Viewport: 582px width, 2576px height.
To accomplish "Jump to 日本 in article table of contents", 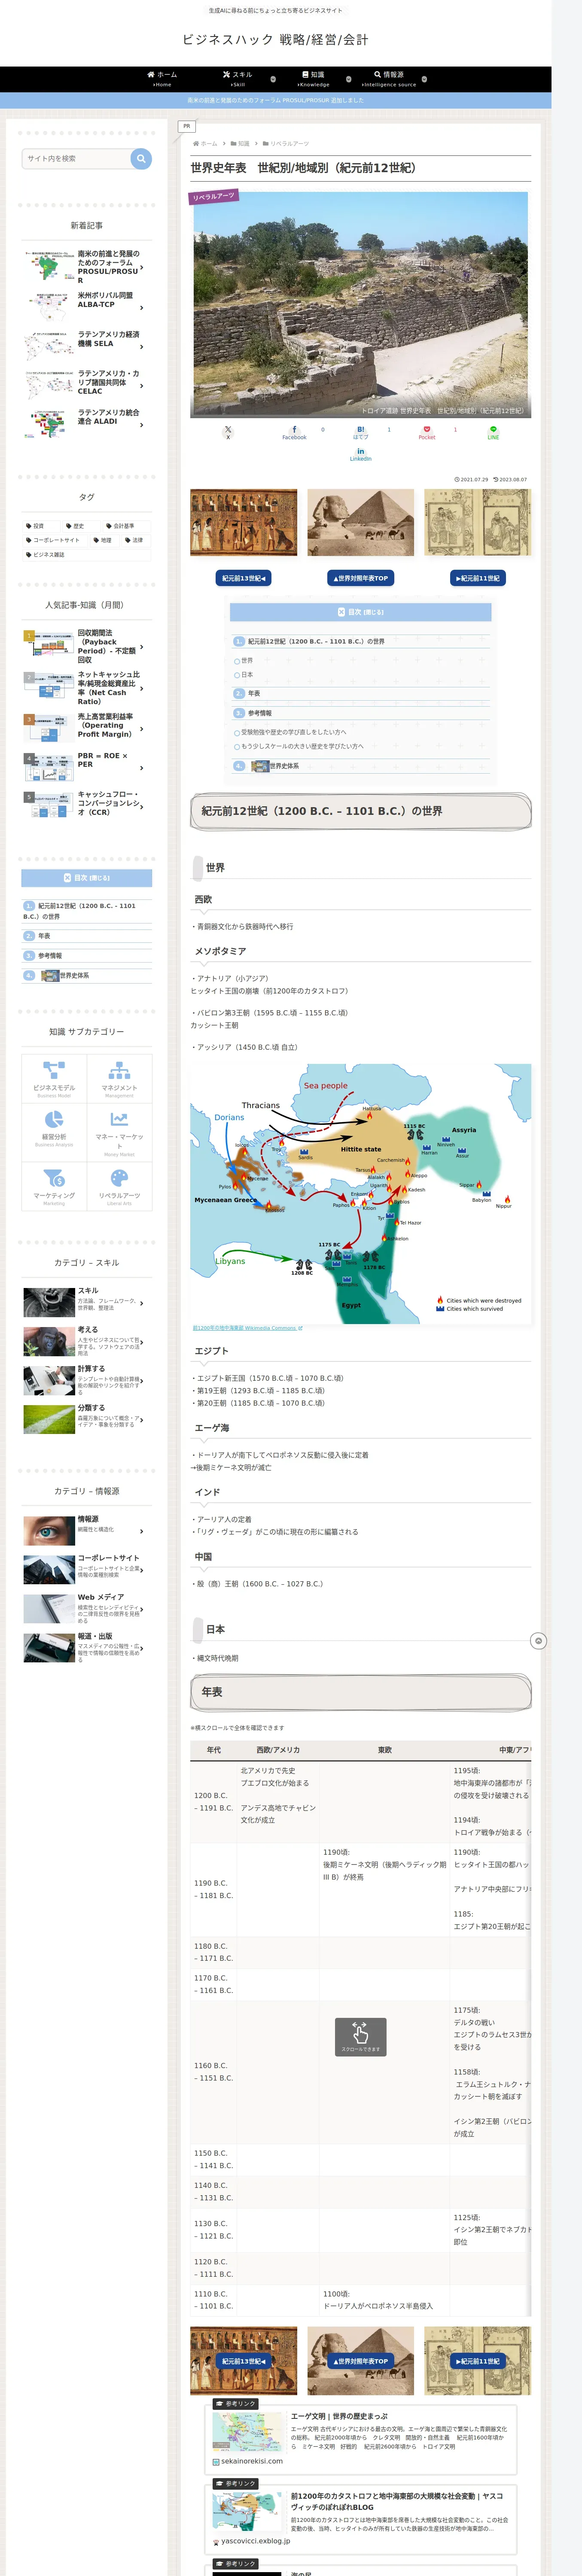I will (246, 675).
